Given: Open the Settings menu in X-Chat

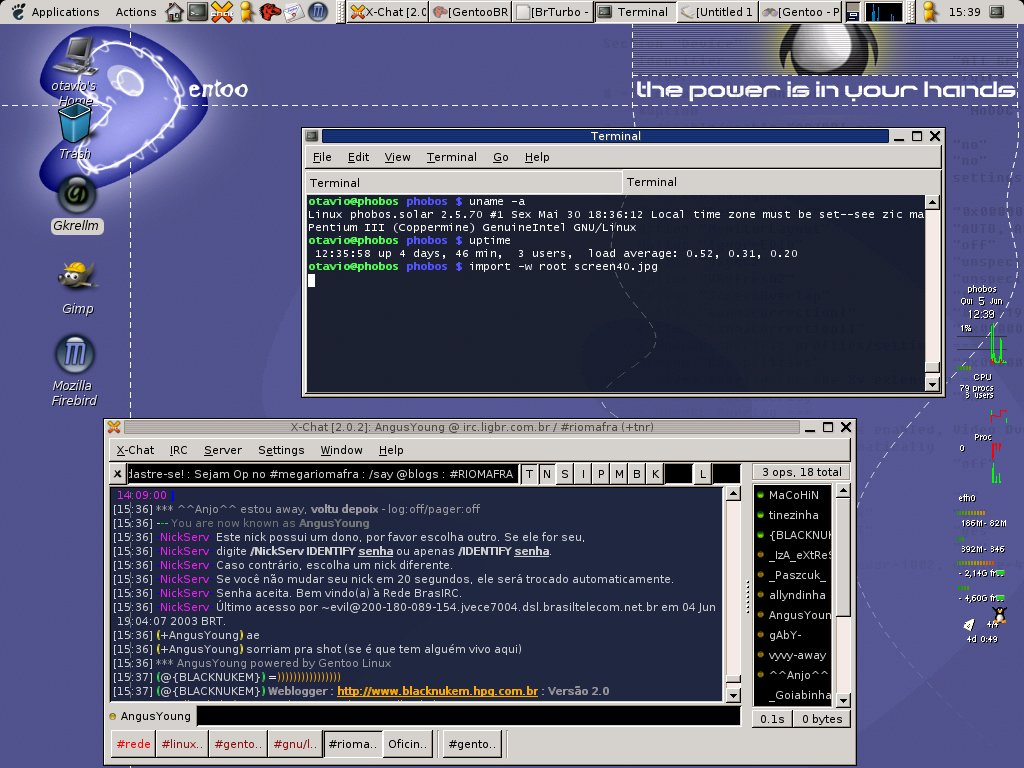Looking at the screenshot, I should (x=281, y=450).
